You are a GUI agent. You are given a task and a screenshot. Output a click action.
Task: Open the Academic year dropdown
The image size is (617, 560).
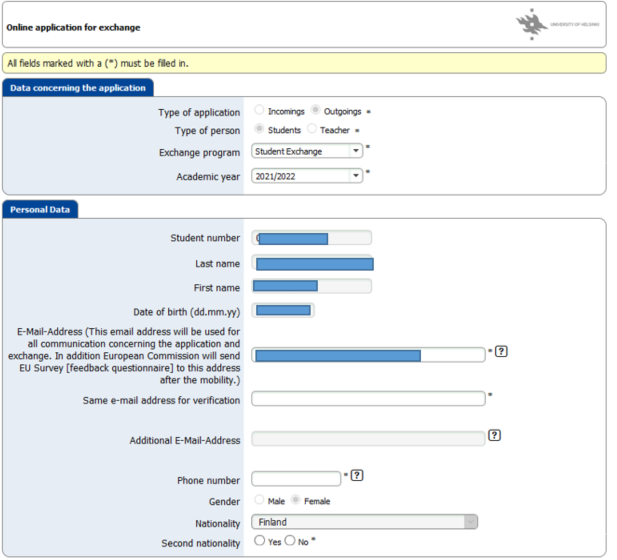click(x=355, y=176)
